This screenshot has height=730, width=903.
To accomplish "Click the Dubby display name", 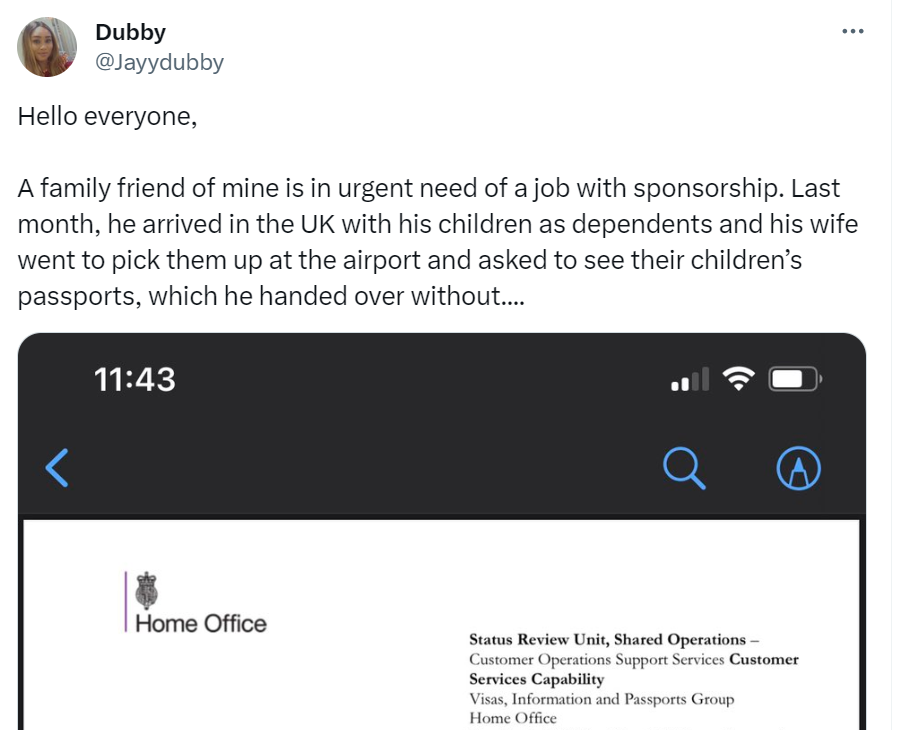I will click(x=130, y=32).
